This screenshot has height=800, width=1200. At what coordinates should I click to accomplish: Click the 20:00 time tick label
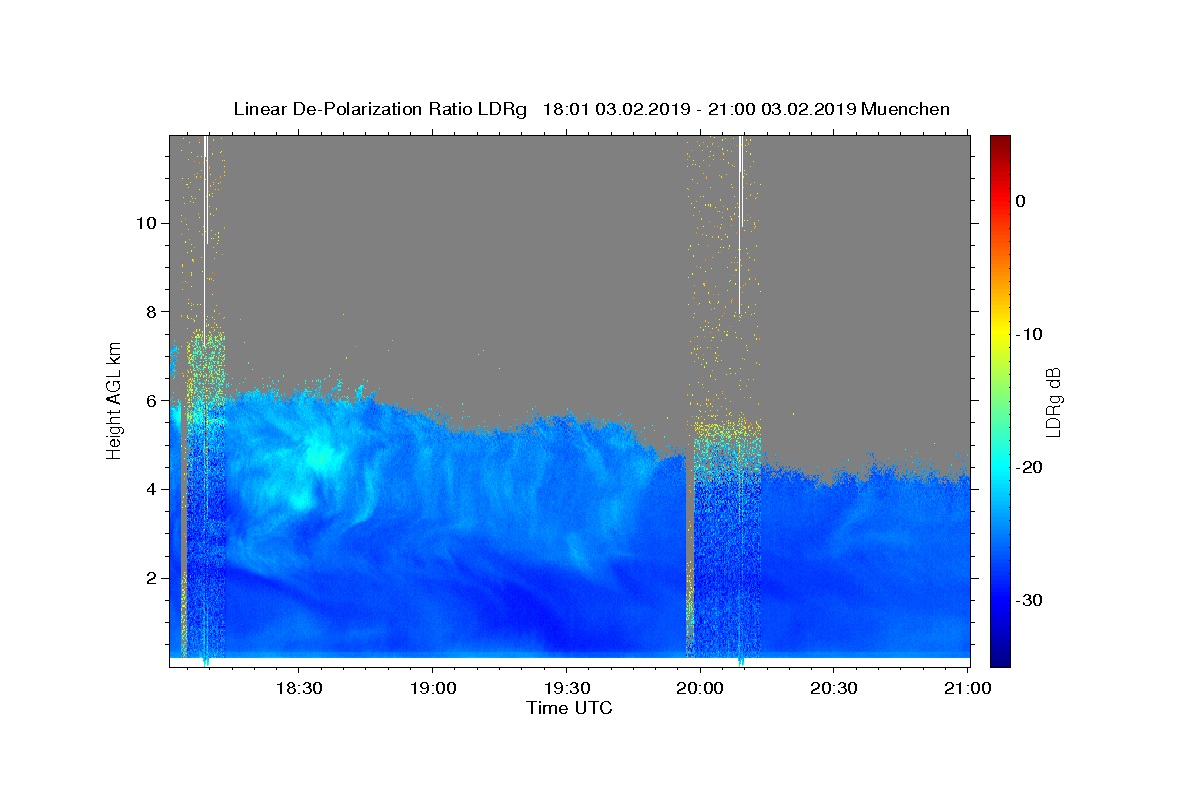700,689
